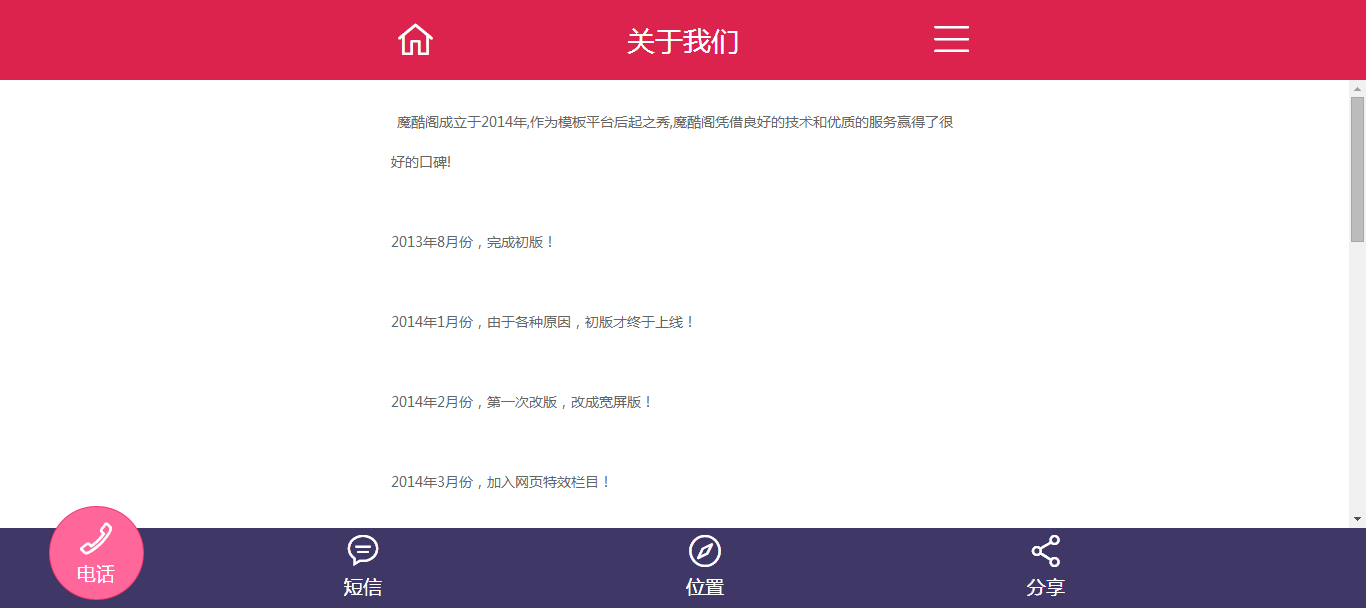Viewport: 1366px width, 608px height.
Task: Tap the phone handset icon
Action: point(96,539)
